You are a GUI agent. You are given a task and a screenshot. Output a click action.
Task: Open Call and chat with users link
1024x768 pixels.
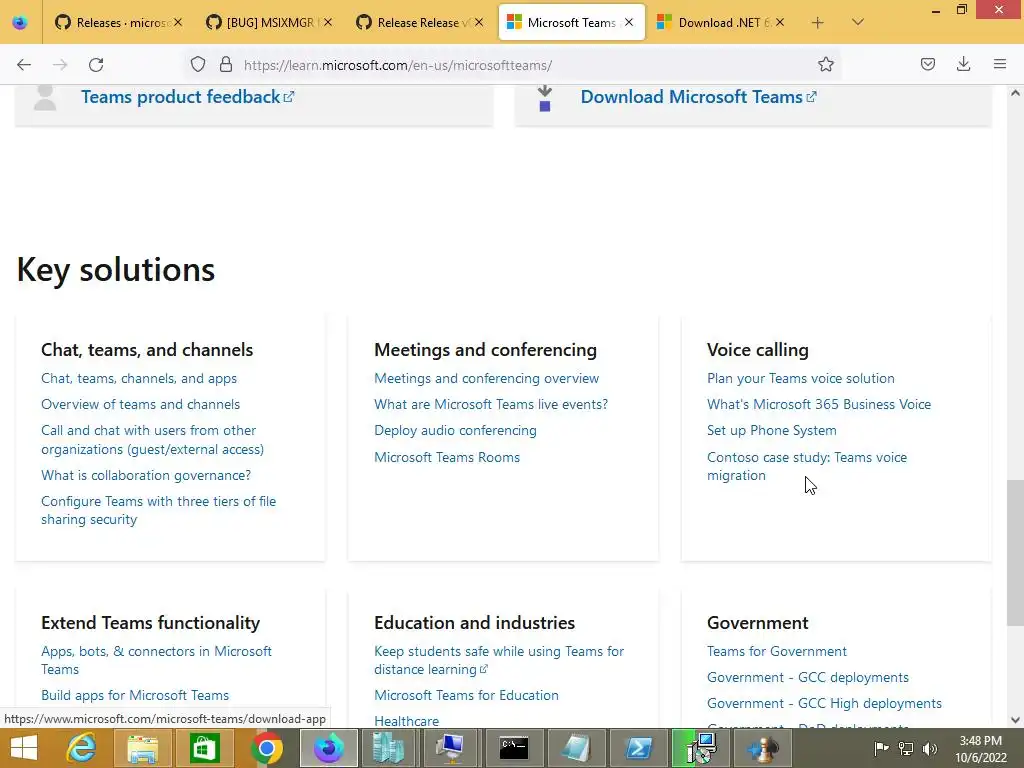click(152, 440)
